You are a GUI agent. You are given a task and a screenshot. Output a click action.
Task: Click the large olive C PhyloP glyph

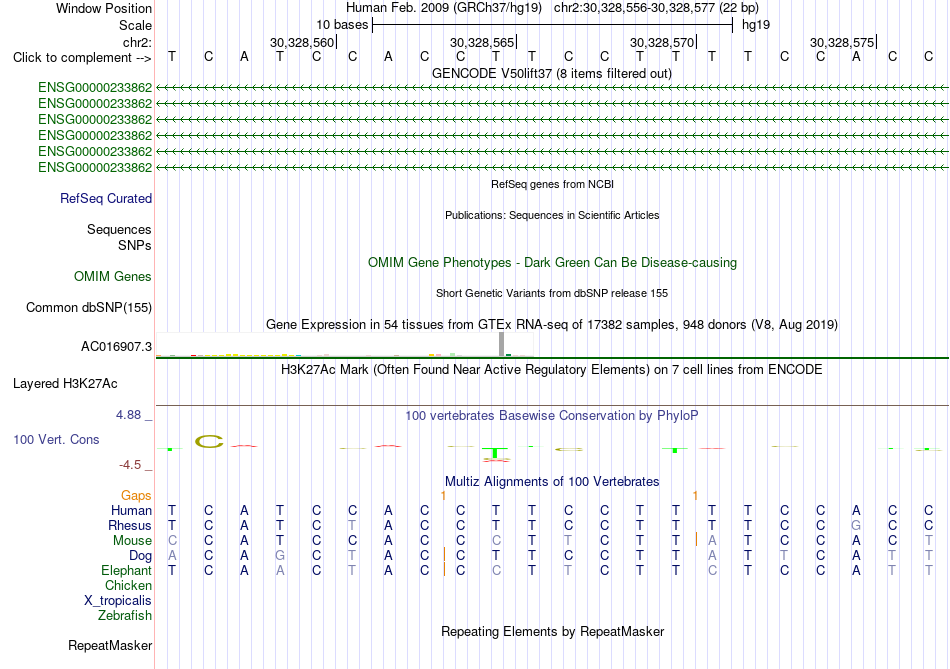[x=209, y=442]
